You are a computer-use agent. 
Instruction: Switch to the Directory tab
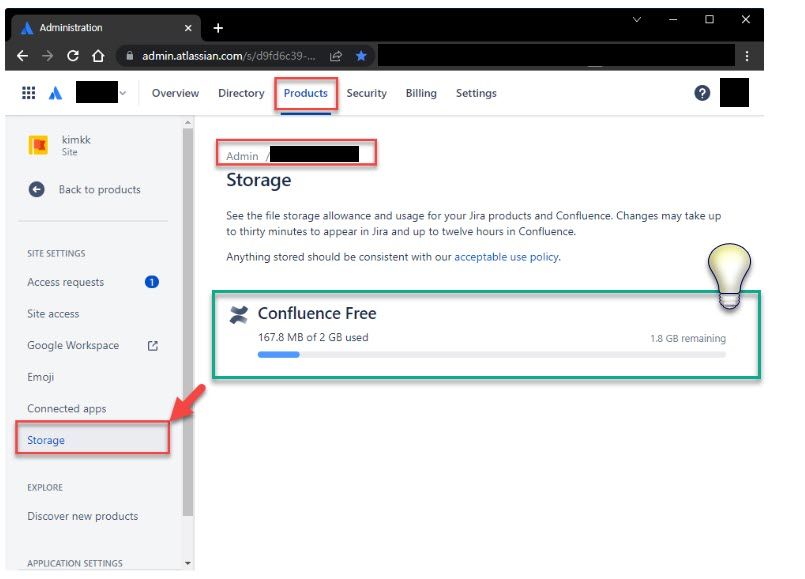click(x=241, y=93)
